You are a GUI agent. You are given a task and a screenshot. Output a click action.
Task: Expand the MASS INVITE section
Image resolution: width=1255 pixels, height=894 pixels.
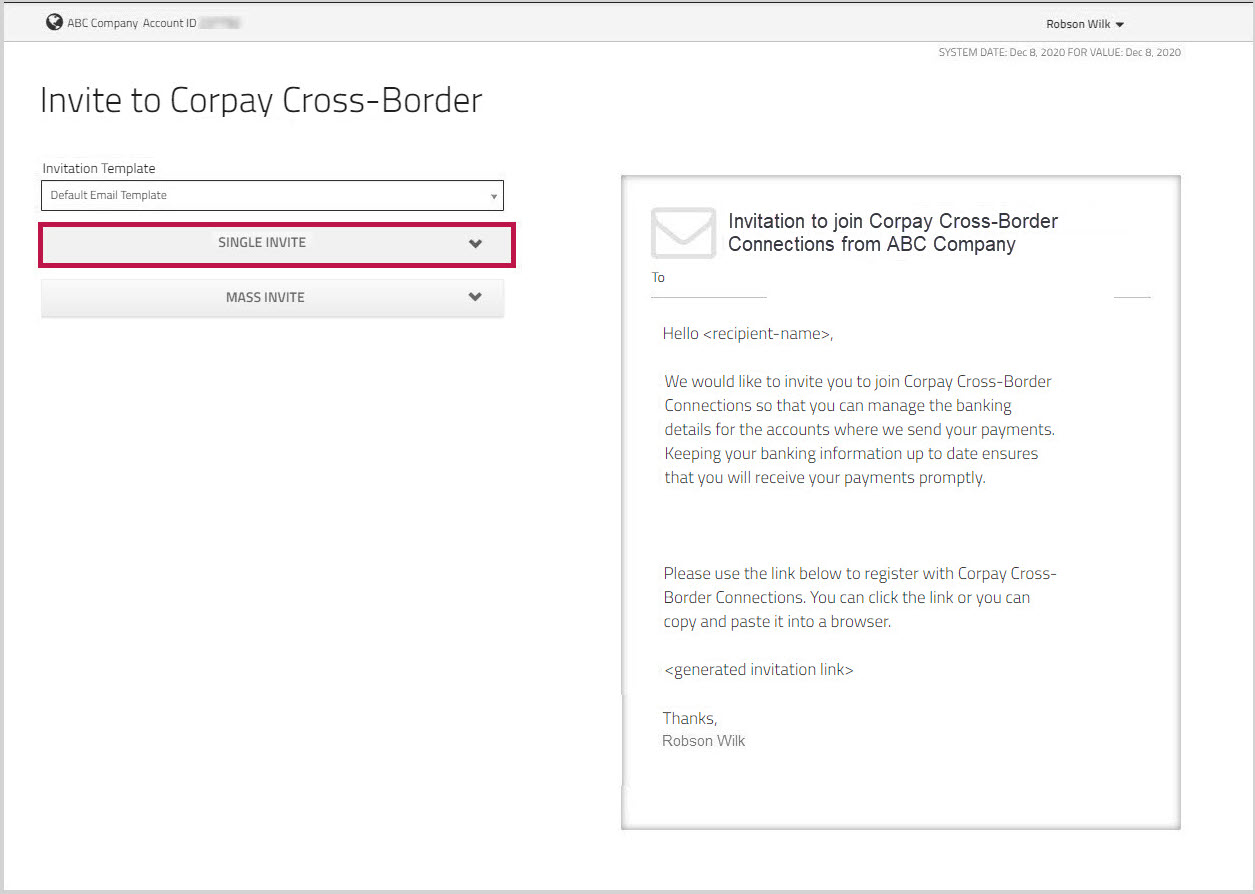pyautogui.click(x=272, y=297)
